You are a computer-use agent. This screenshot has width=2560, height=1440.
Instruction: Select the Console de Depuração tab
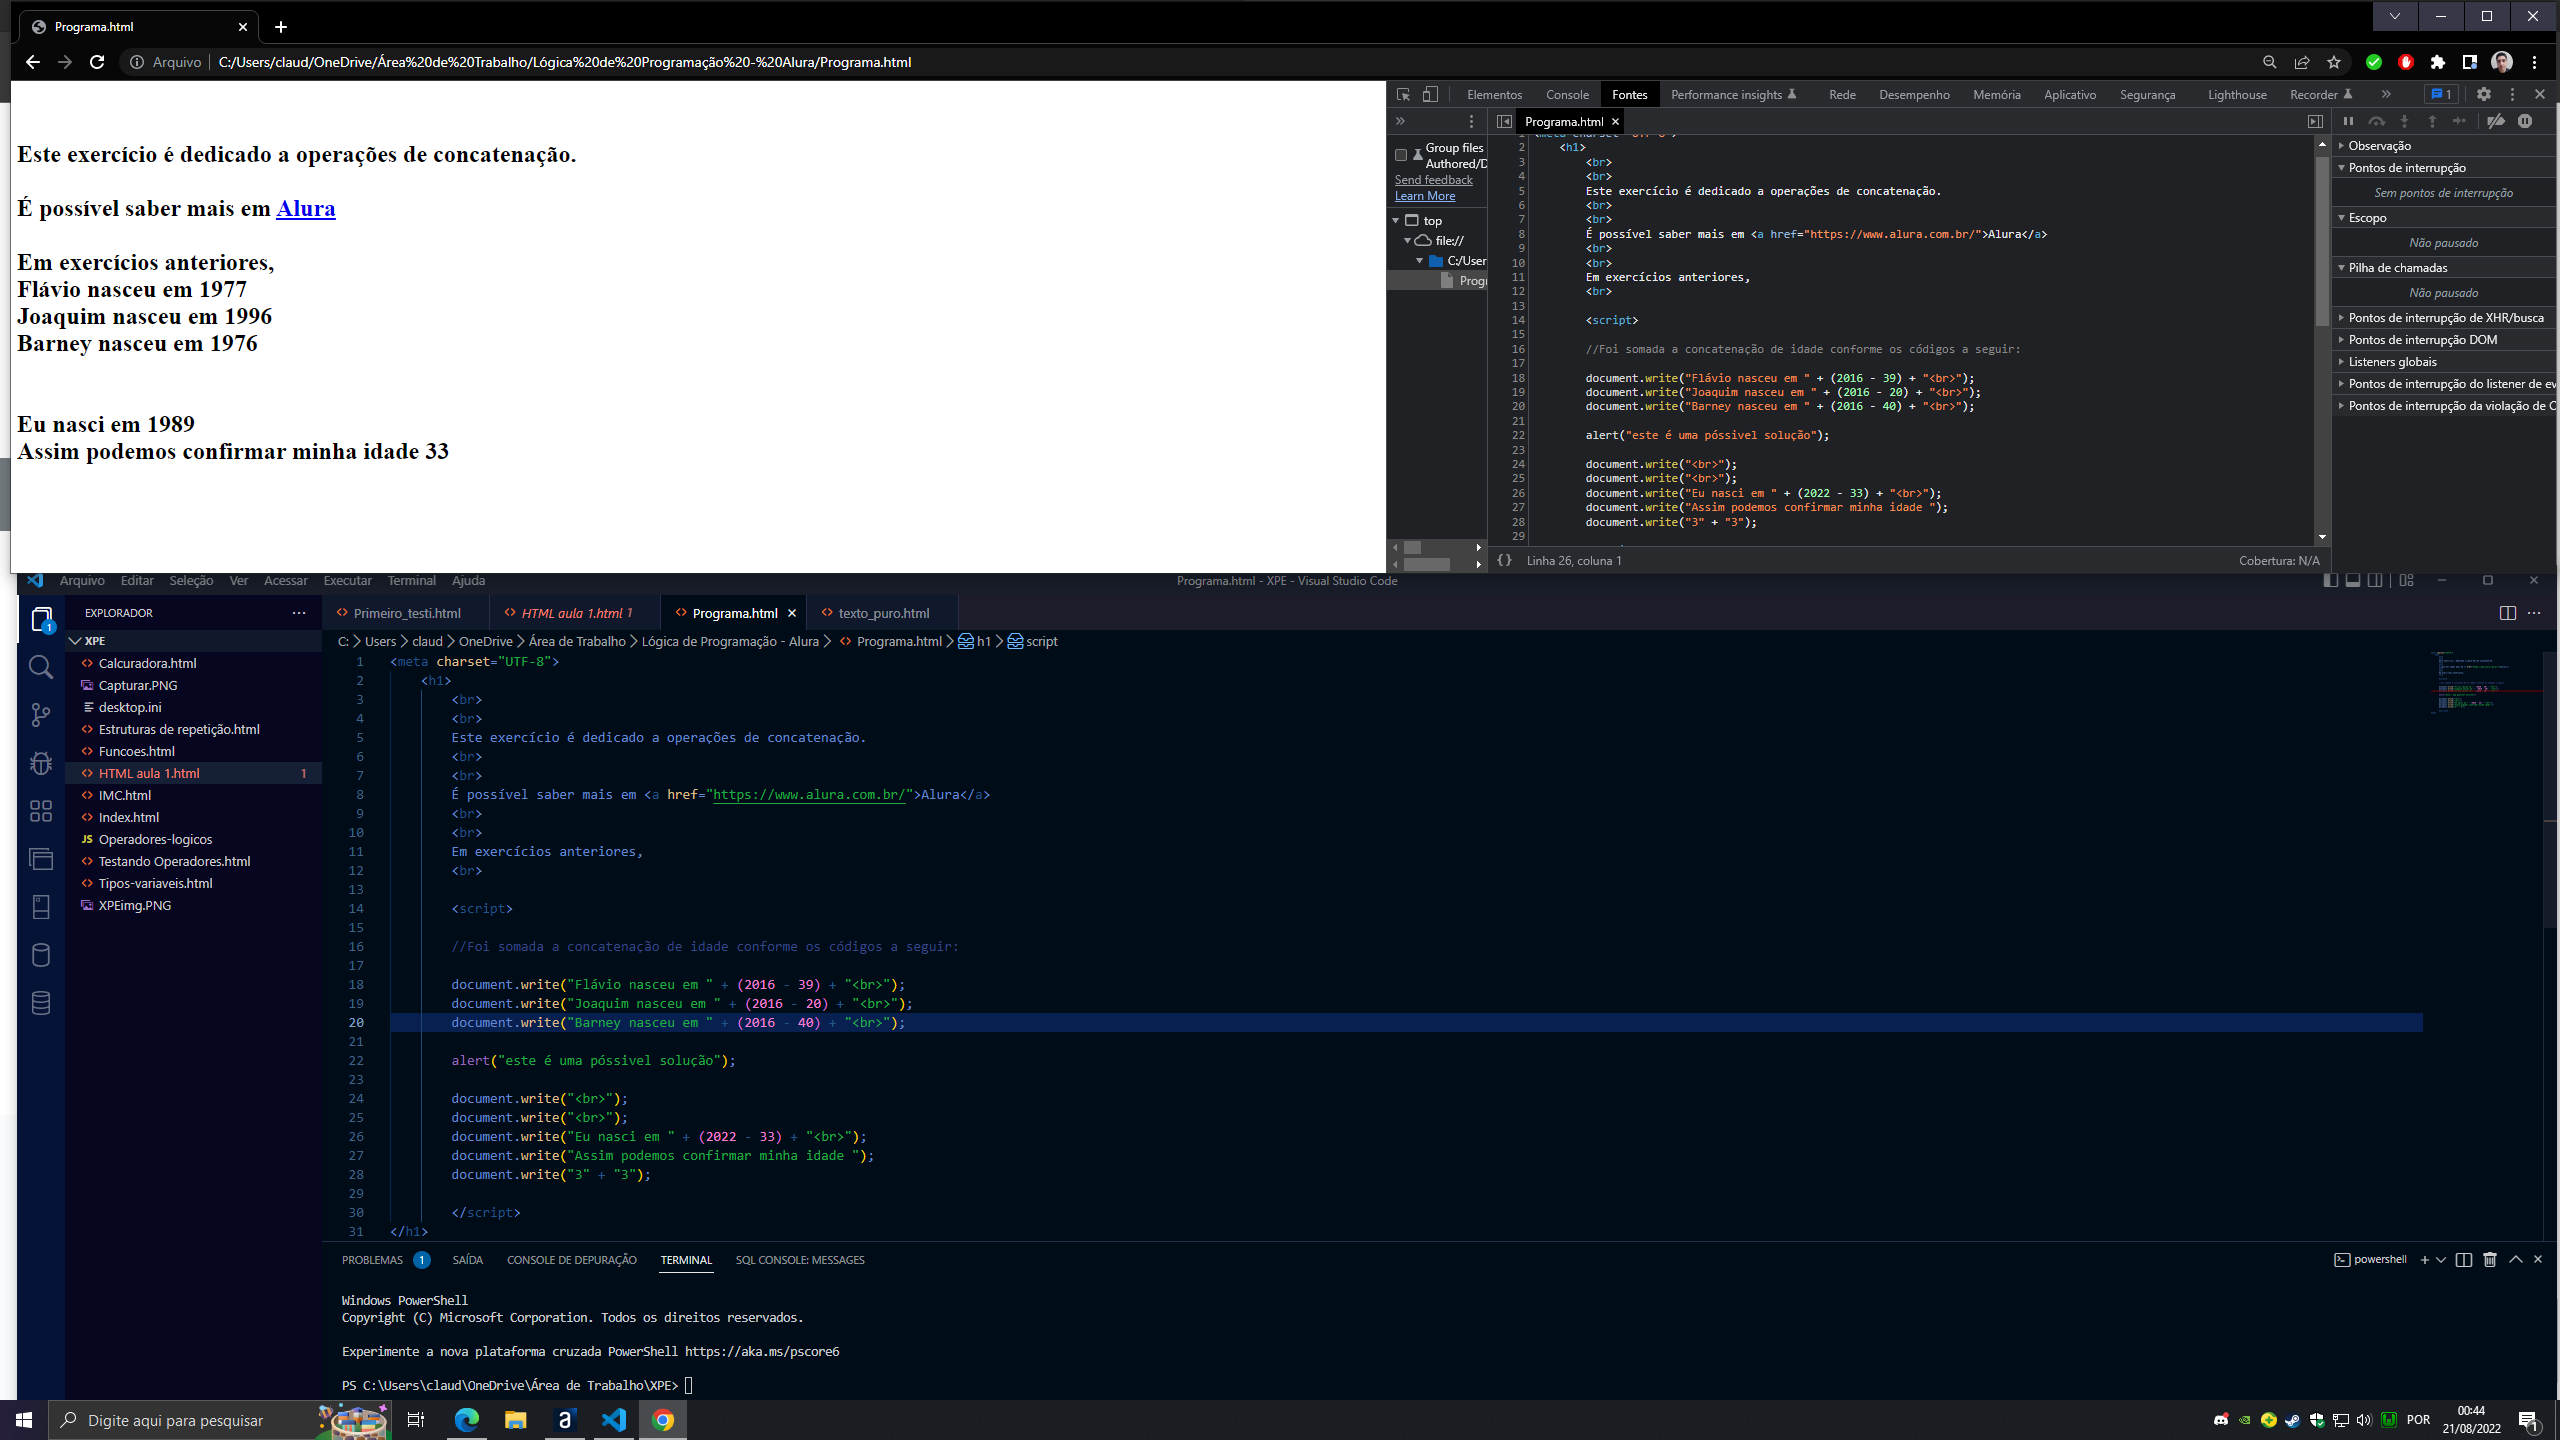pyautogui.click(x=571, y=1259)
